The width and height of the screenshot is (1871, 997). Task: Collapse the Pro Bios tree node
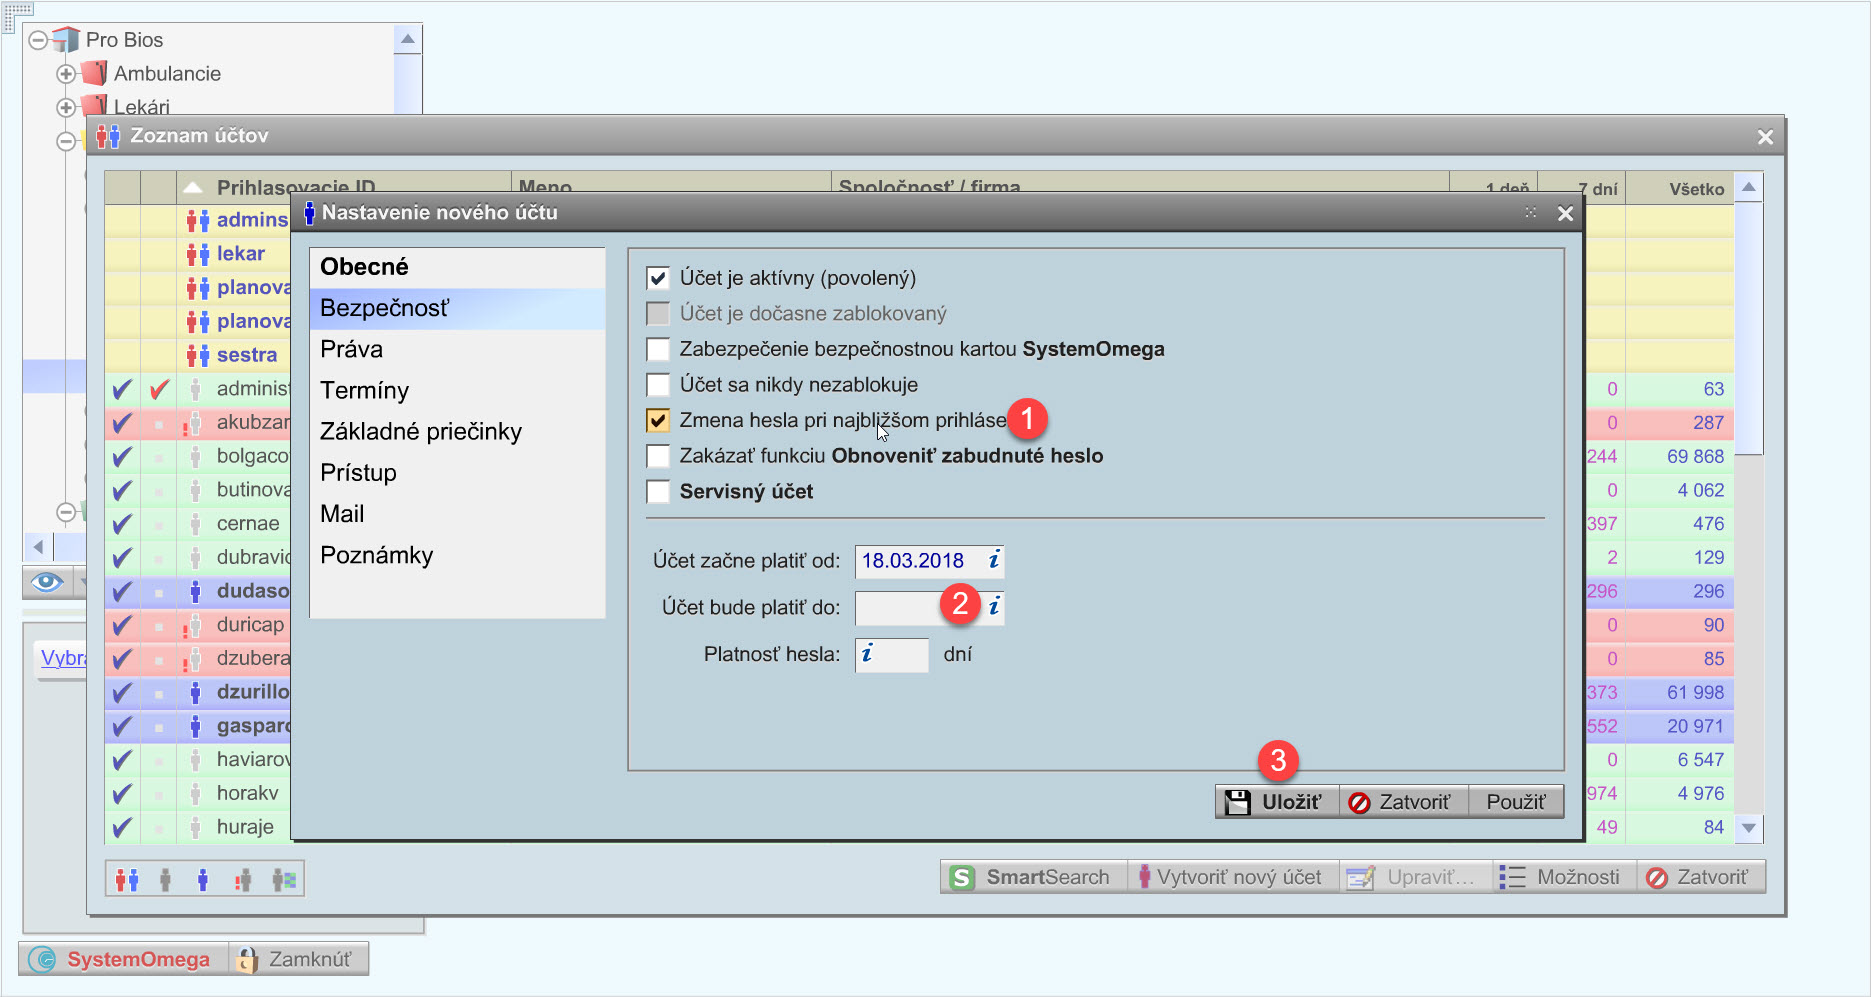tap(38, 40)
